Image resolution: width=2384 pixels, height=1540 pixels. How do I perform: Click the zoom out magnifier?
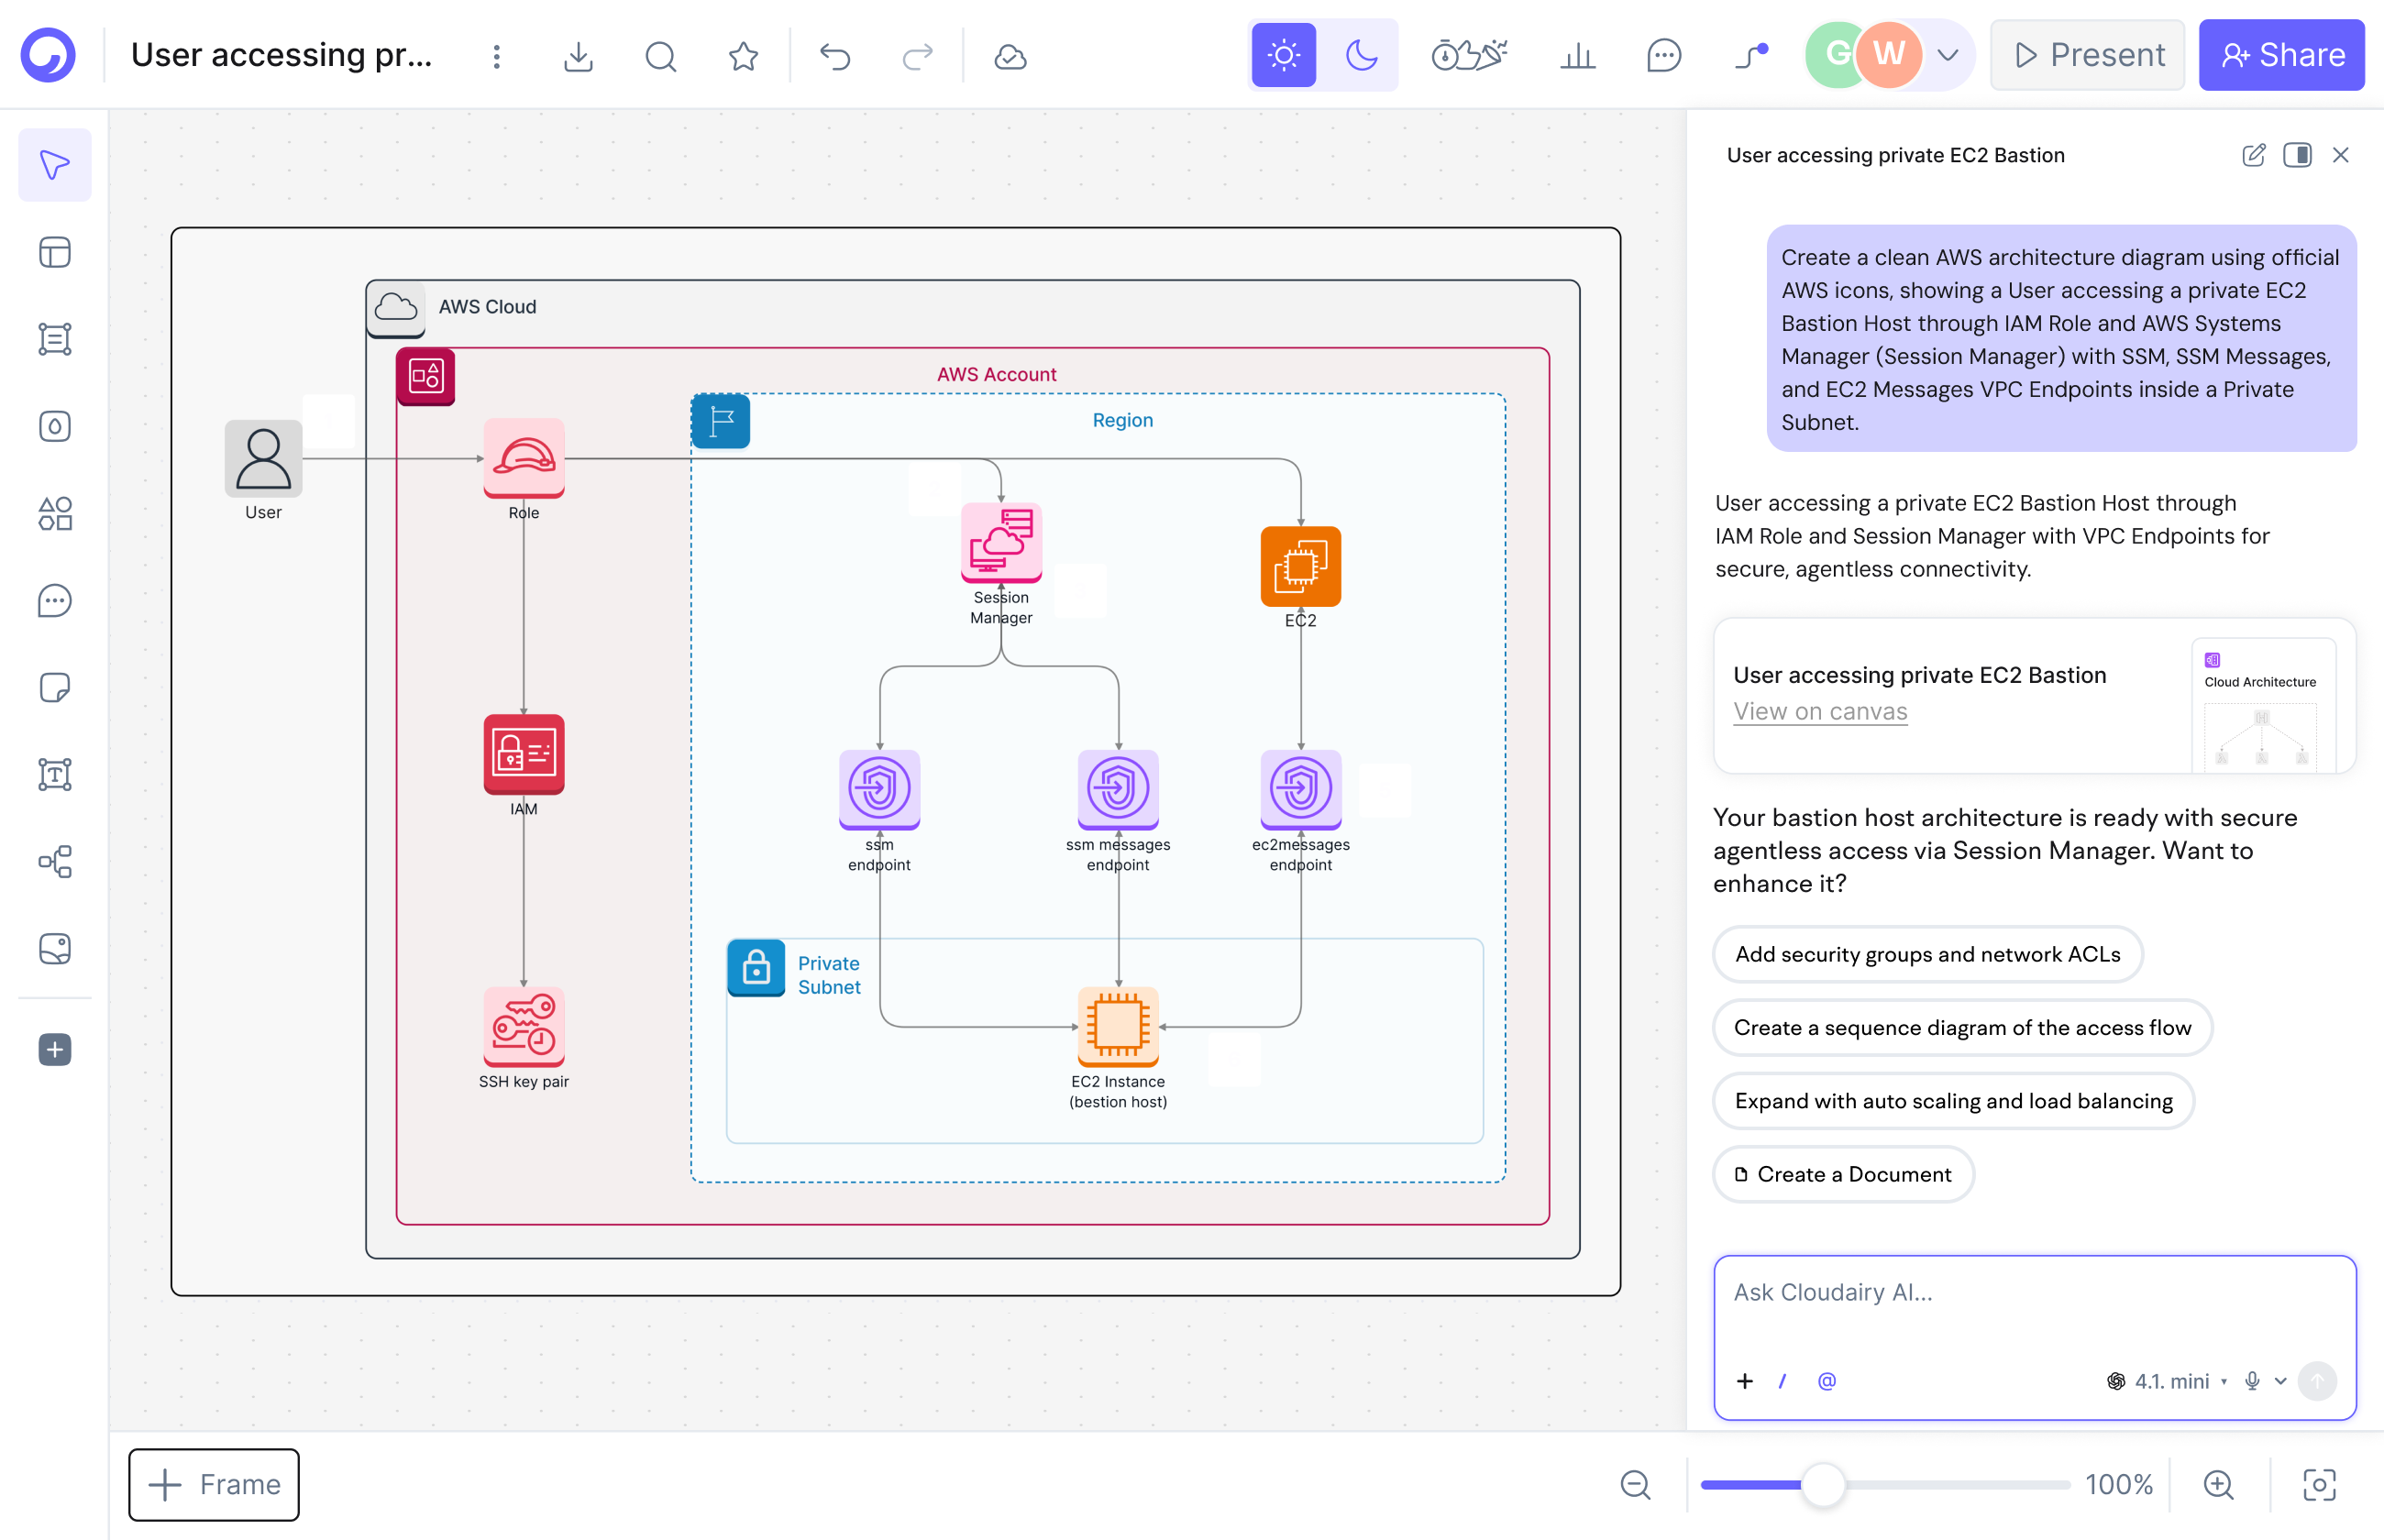point(1635,1484)
